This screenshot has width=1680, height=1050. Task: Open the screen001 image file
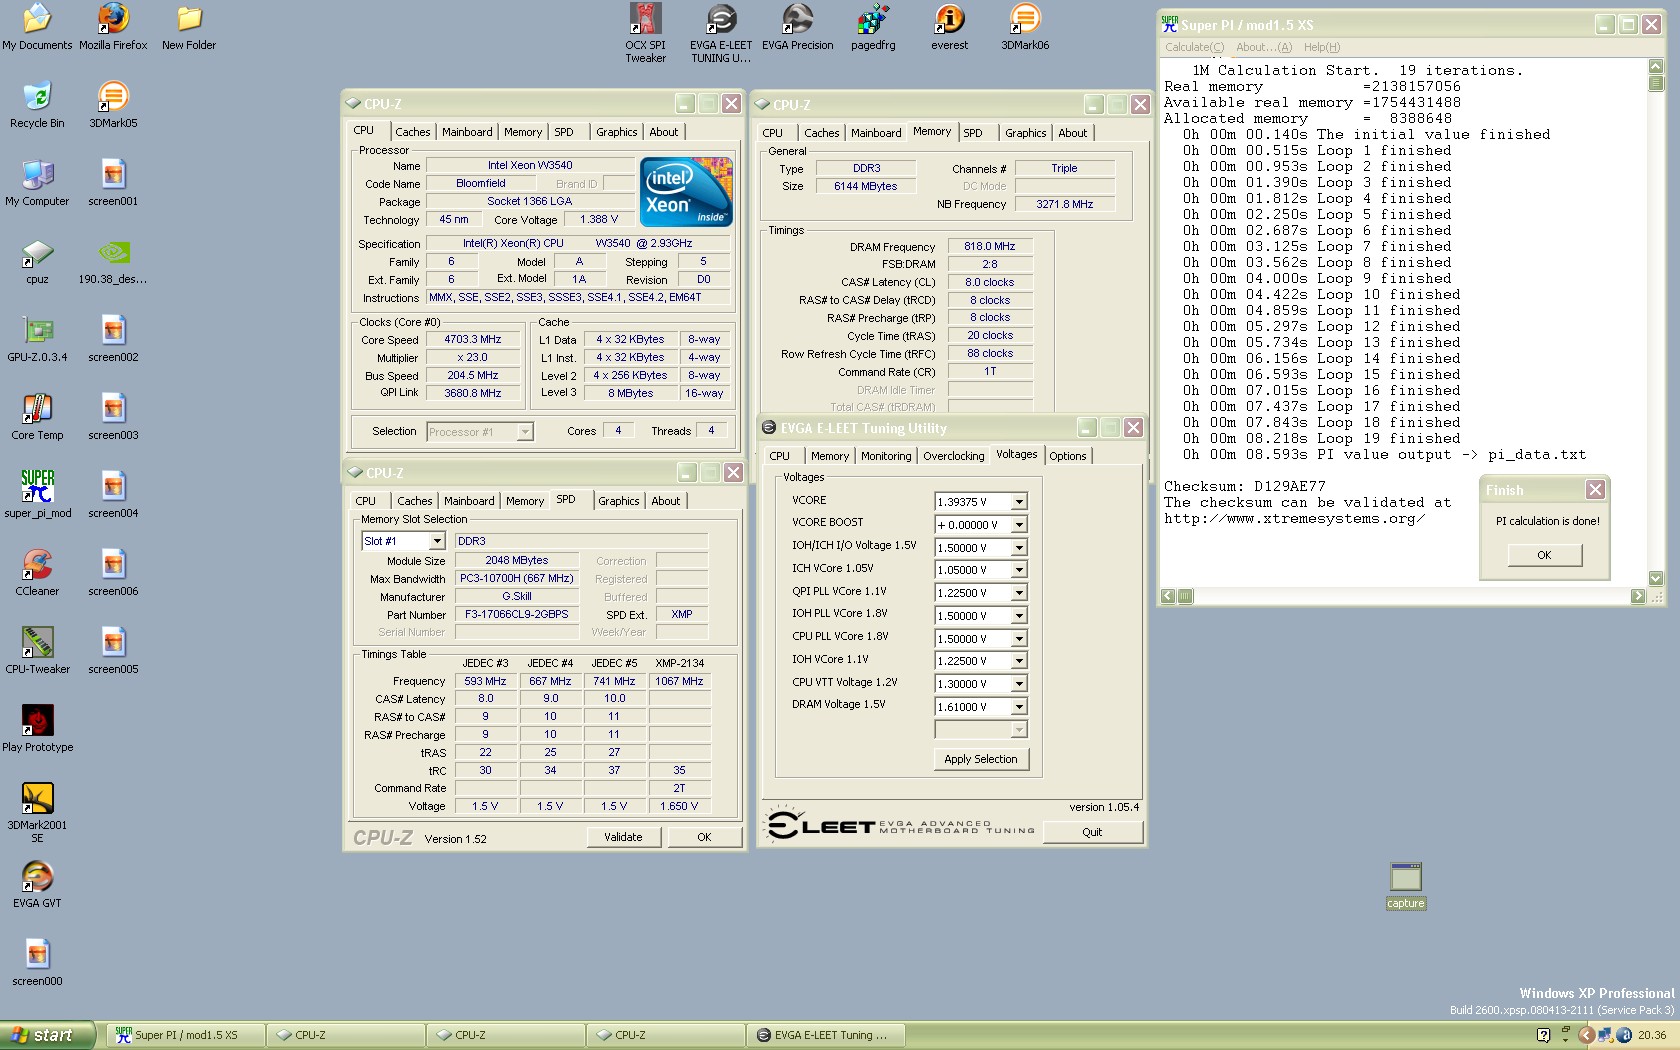pyautogui.click(x=113, y=183)
